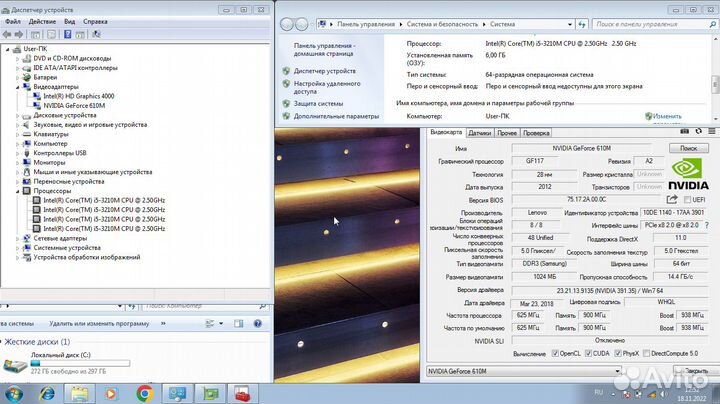Screen dimensions: 720x404
Task: Toggle the UEFI checkbox in GPU-Z
Action: pyautogui.click(x=687, y=200)
